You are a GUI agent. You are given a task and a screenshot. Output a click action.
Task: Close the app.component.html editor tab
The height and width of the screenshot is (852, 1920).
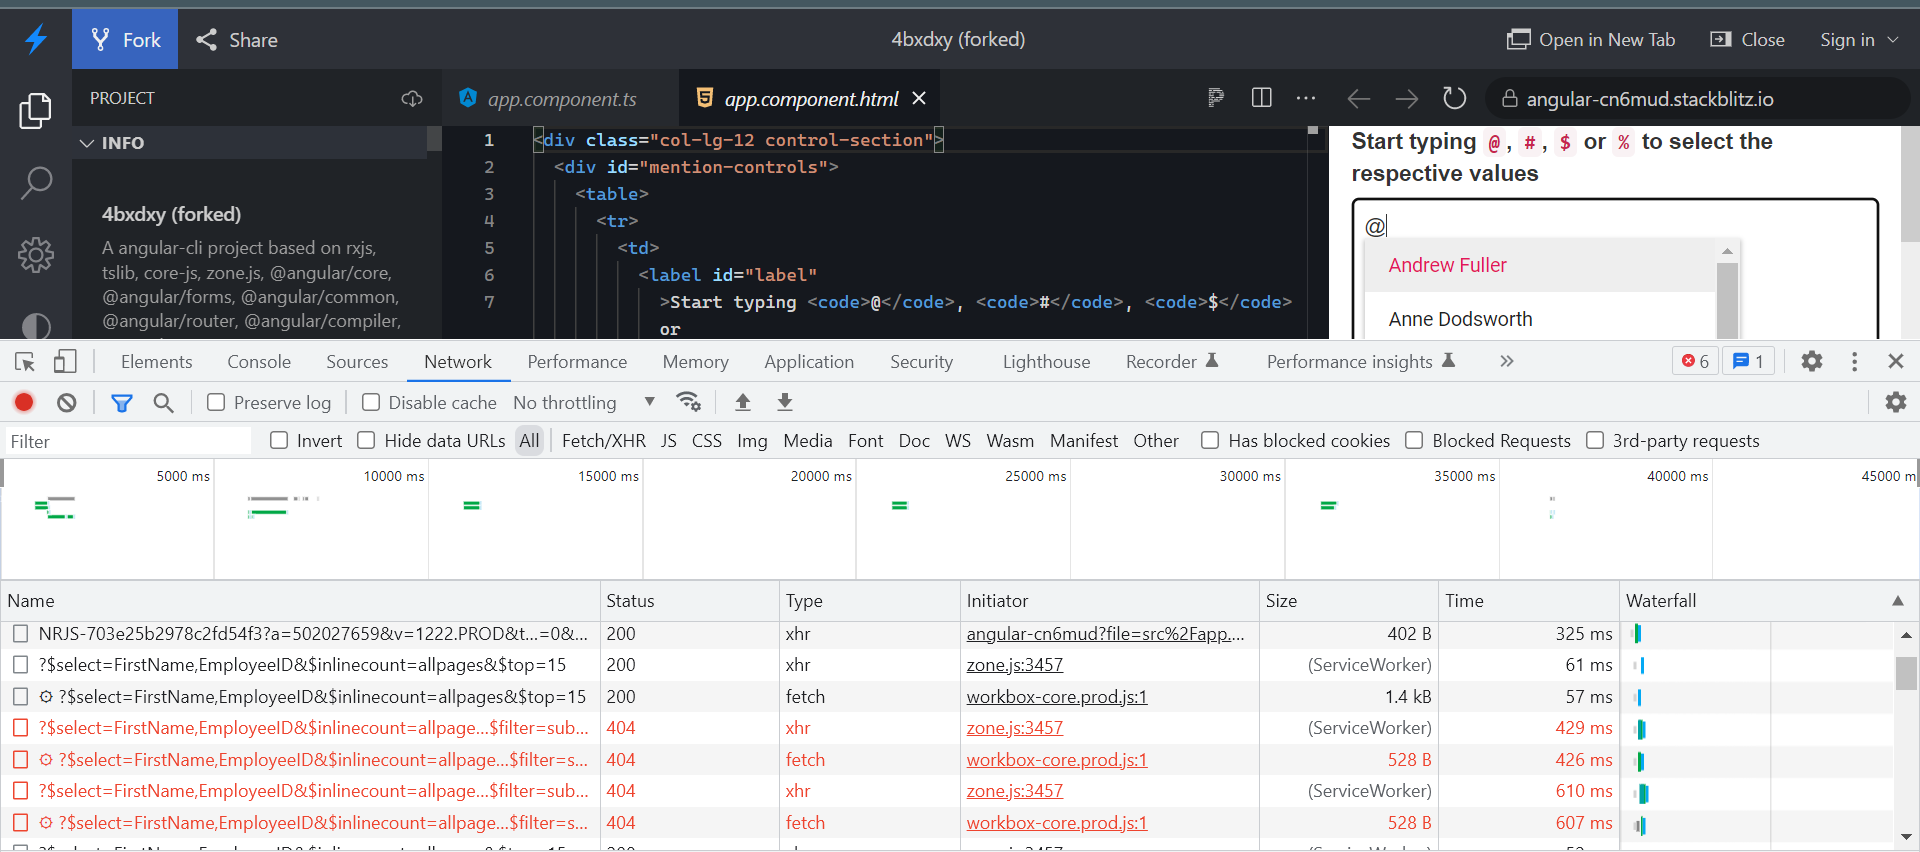(x=919, y=98)
